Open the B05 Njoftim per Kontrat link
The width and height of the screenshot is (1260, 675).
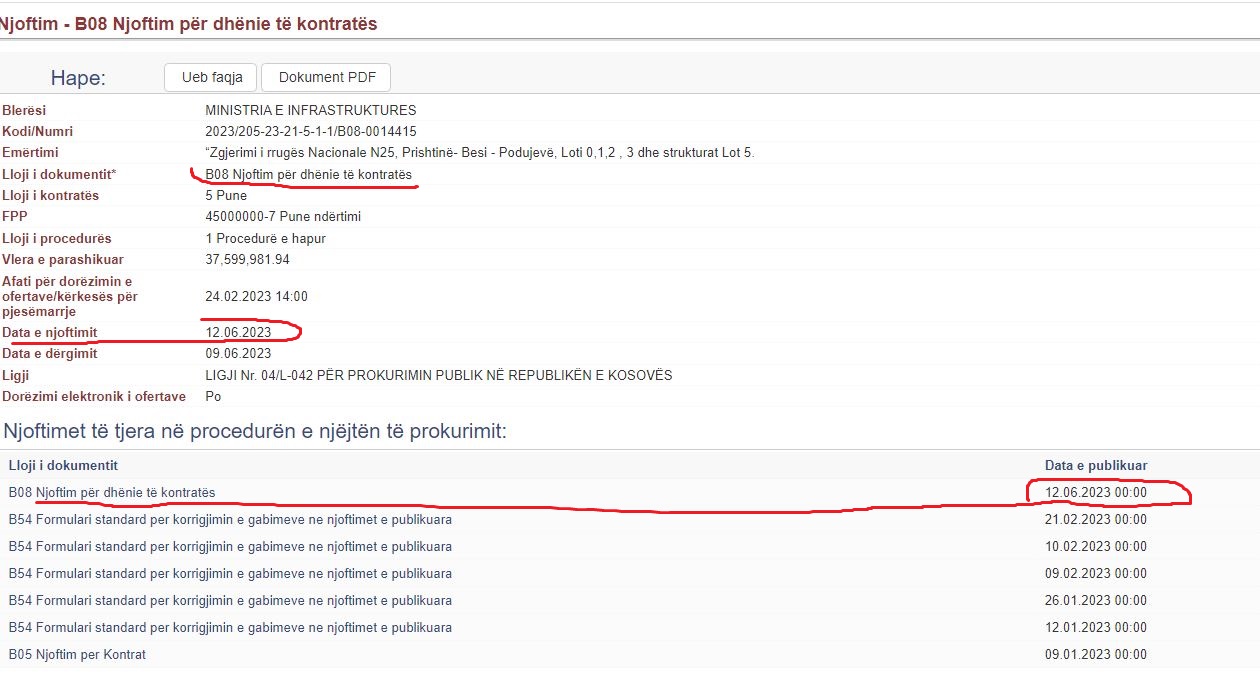(x=77, y=655)
